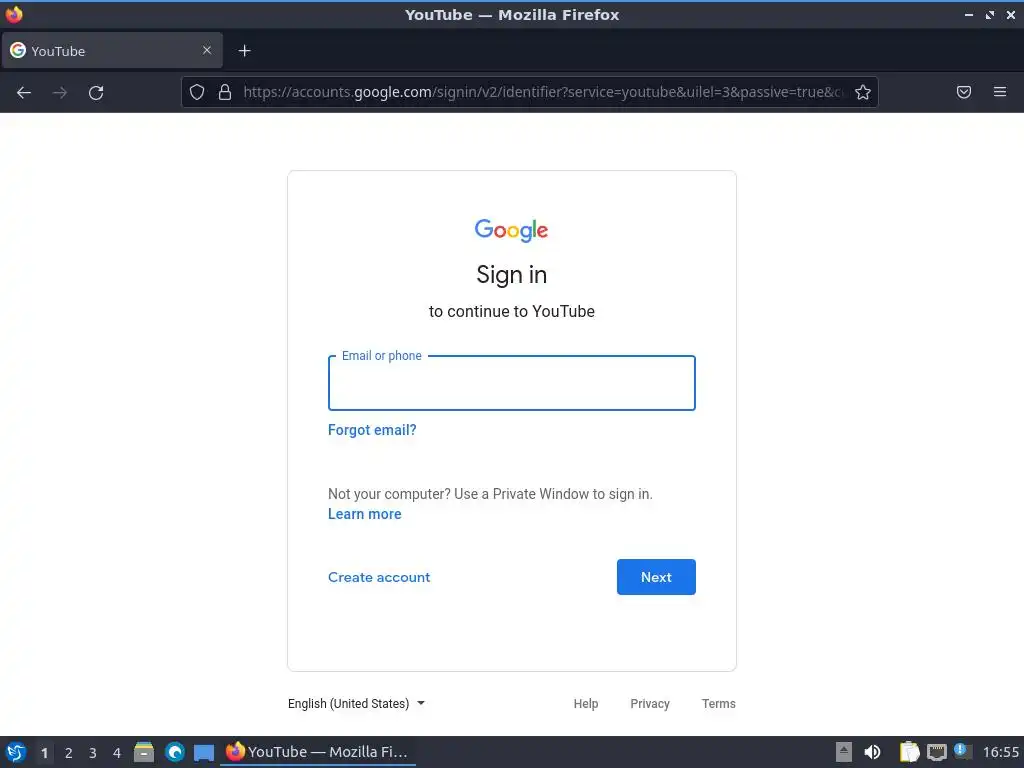Open the Terms footer link
Screen dimensions: 1024x768
(718, 703)
